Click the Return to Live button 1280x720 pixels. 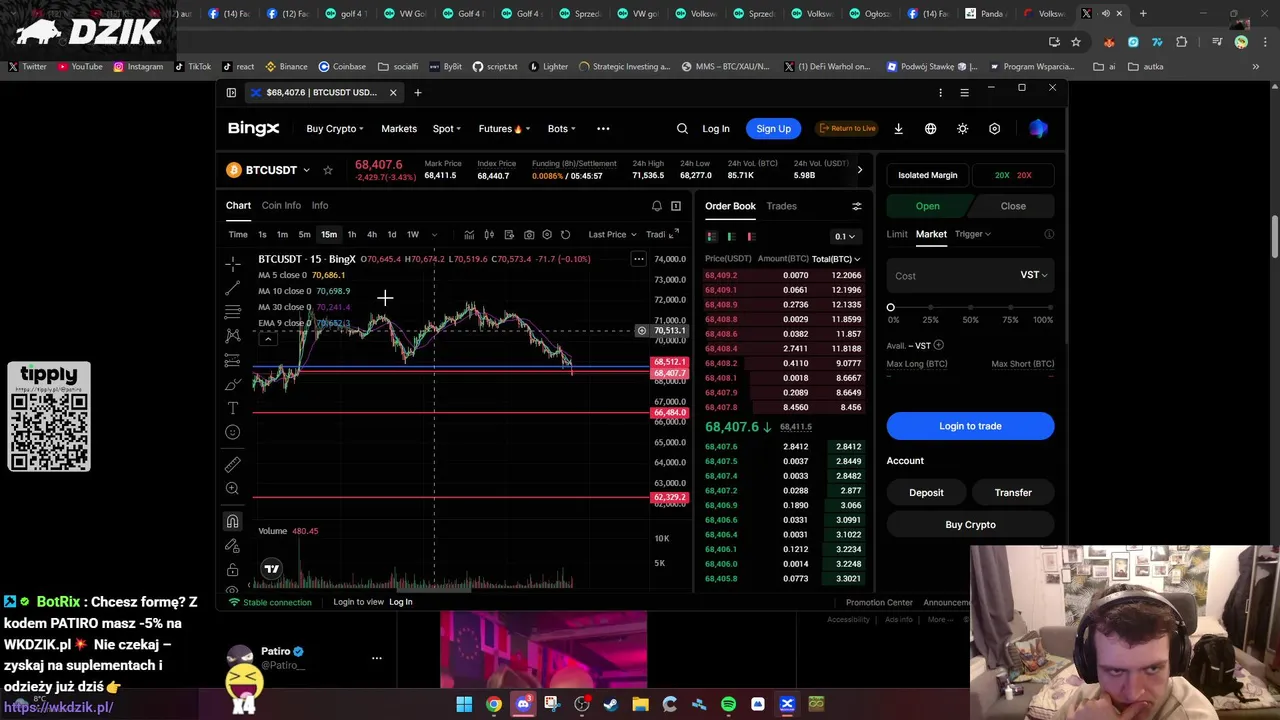coord(847,128)
